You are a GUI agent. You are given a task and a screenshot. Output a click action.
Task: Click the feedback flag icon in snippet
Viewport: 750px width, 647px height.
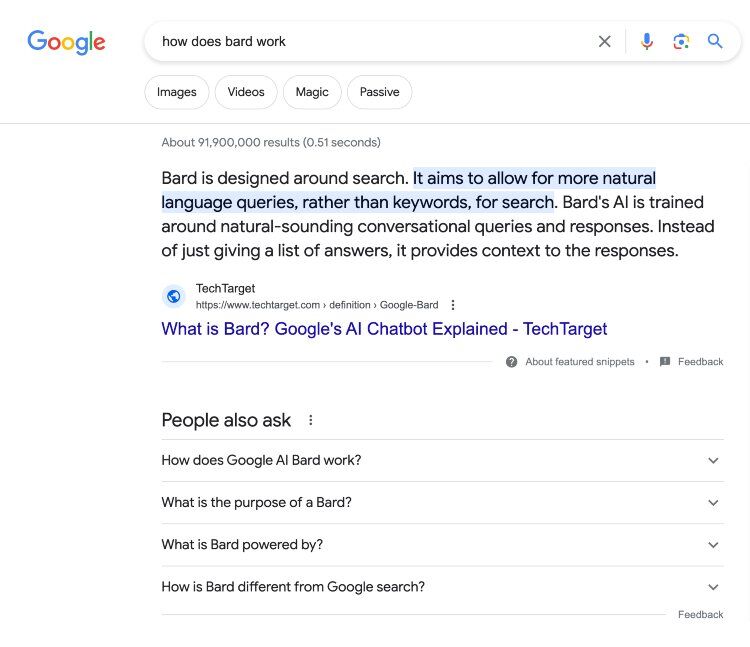pos(665,362)
